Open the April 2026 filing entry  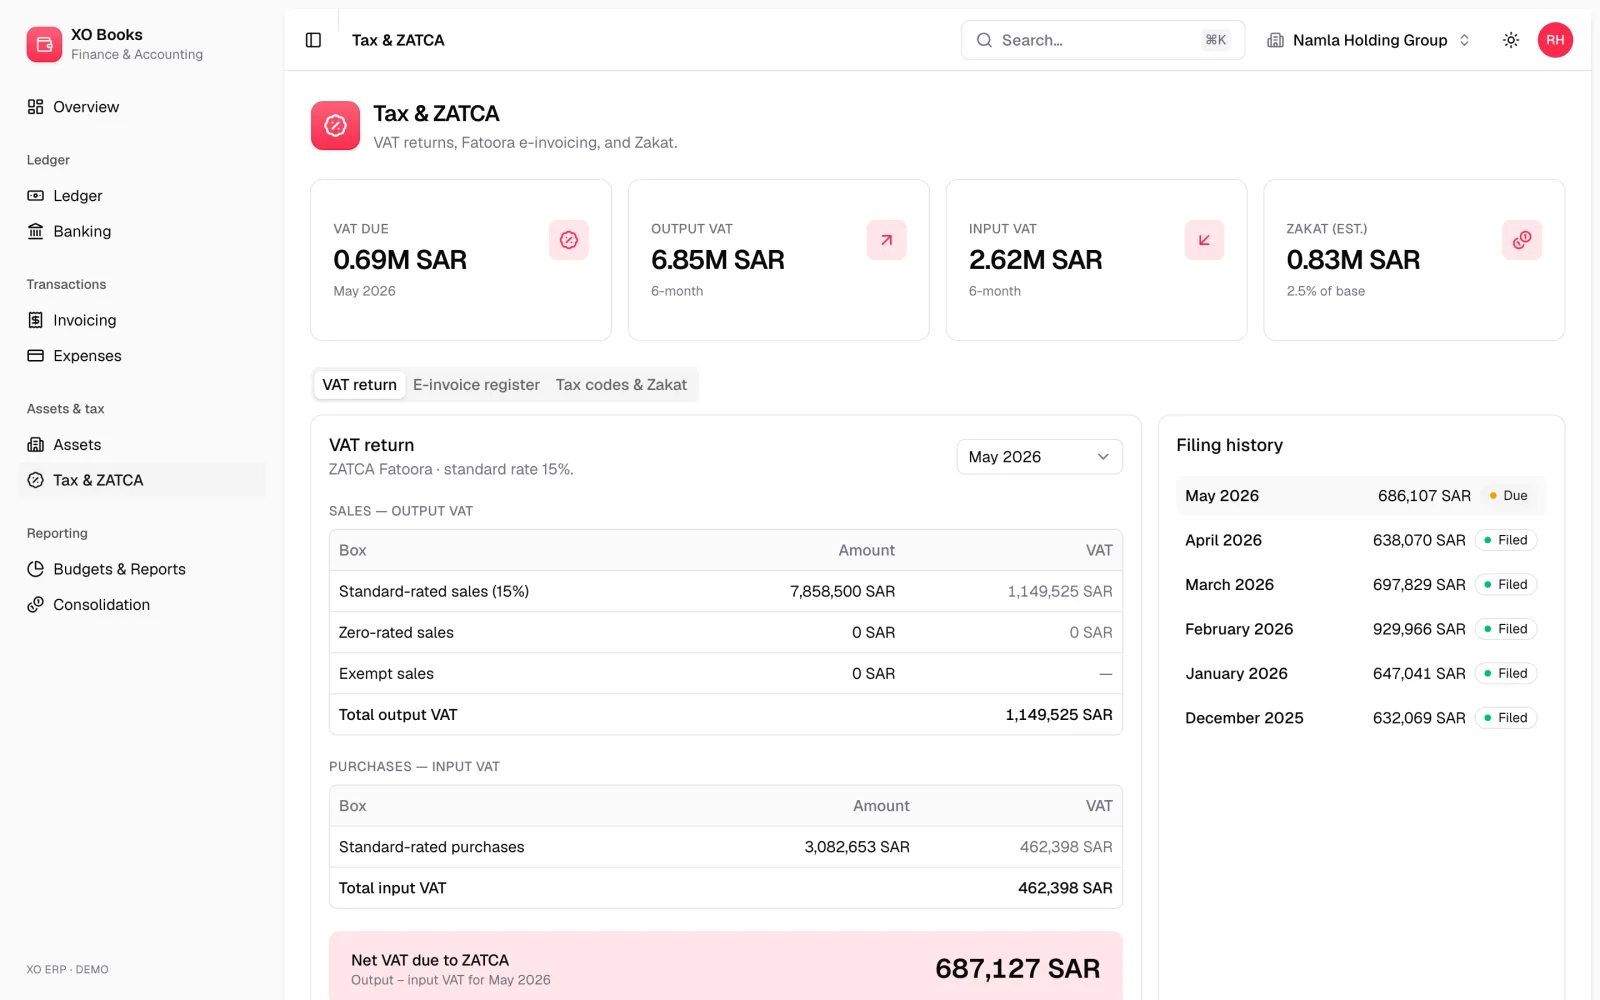click(x=1361, y=540)
